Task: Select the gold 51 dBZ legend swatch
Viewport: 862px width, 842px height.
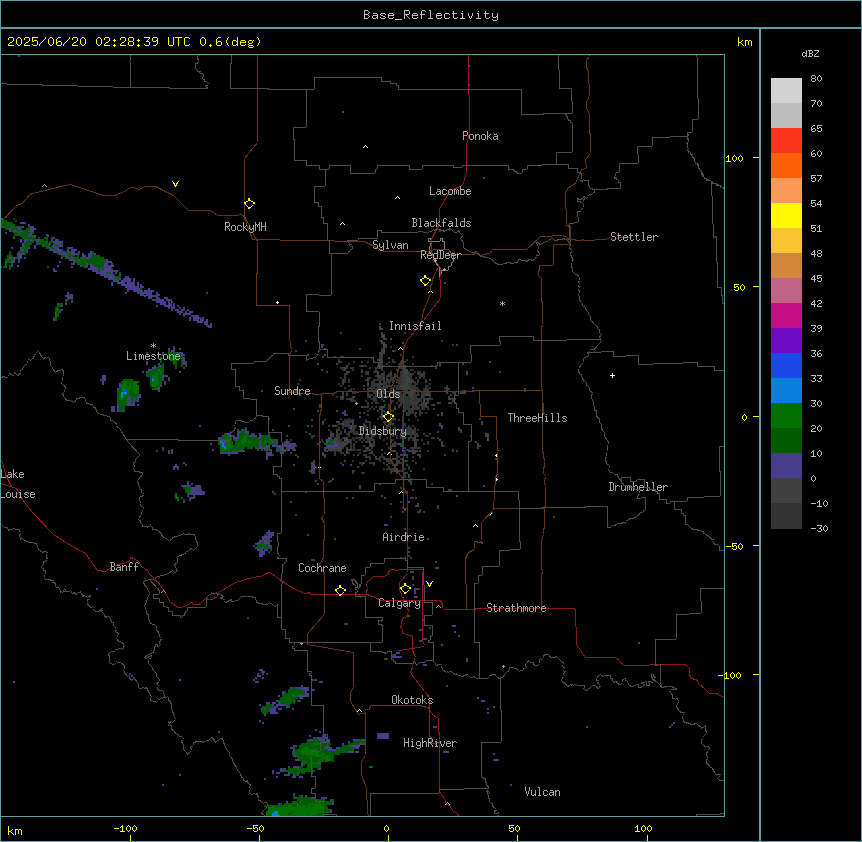Action: point(786,241)
